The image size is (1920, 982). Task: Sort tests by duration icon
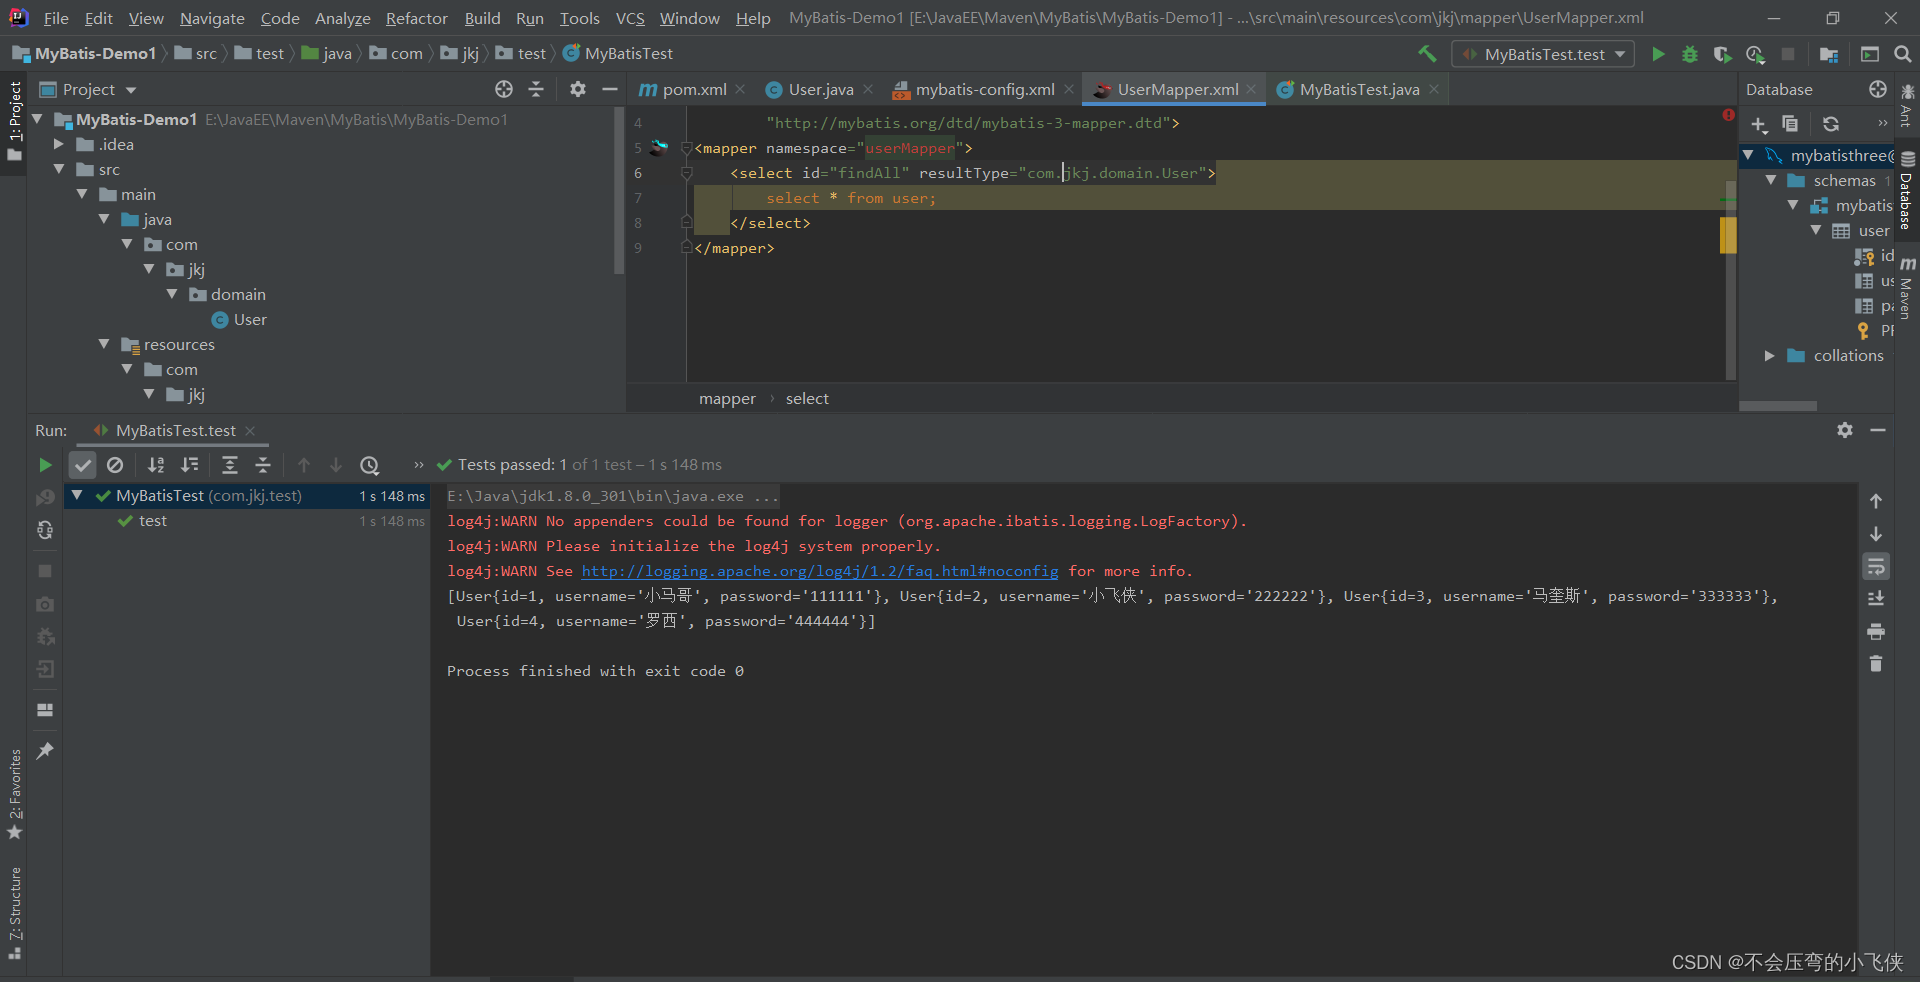189,465
